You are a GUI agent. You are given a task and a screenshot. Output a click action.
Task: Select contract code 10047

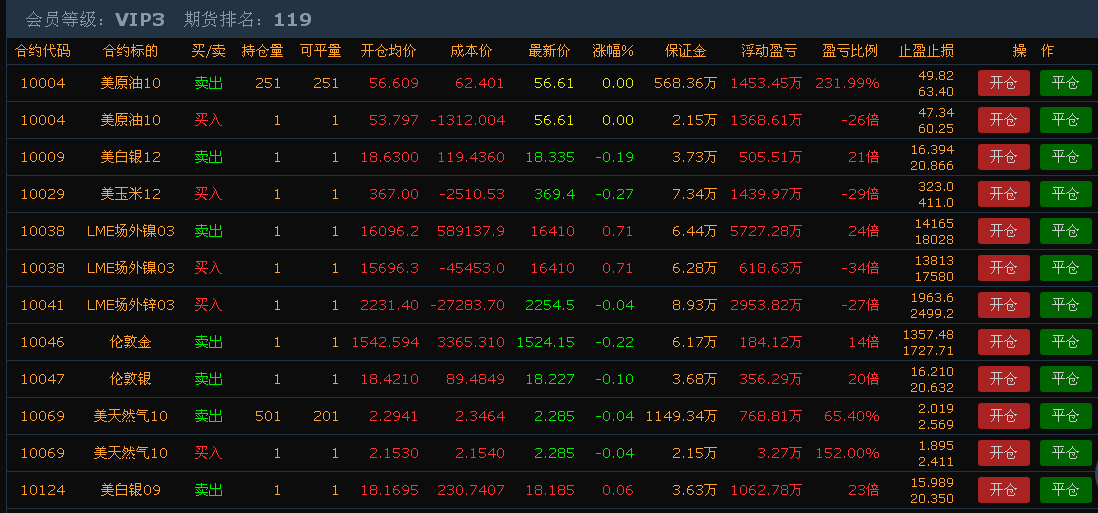click(x=43, y=379)
